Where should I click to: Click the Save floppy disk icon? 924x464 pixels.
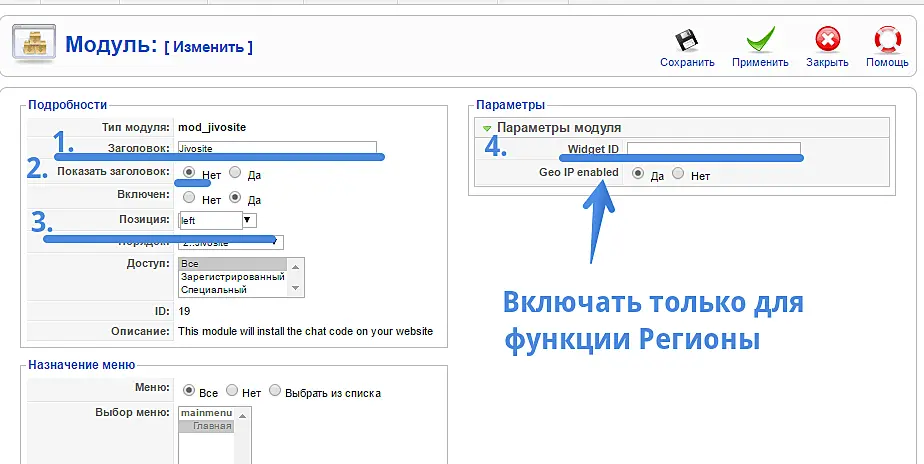tap(687, 41)
